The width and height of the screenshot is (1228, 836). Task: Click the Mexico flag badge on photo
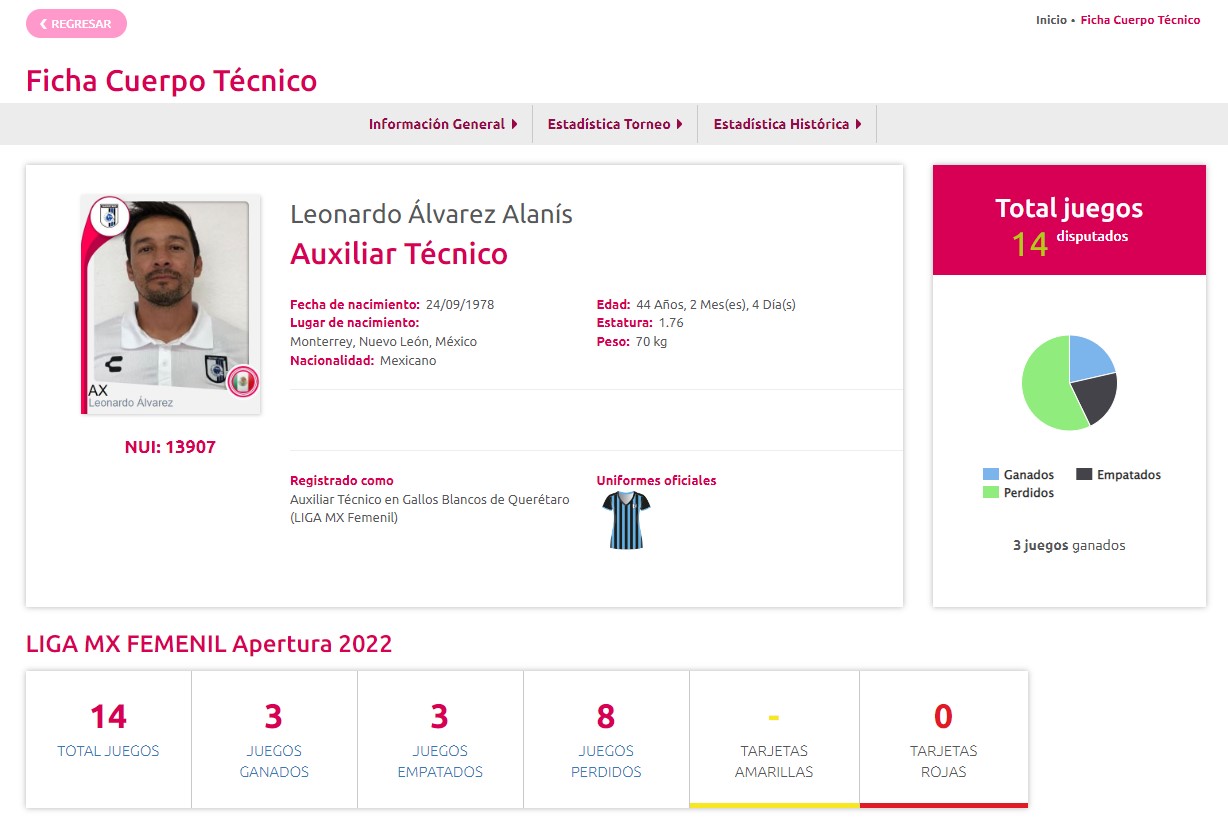[x=242, y=381]
